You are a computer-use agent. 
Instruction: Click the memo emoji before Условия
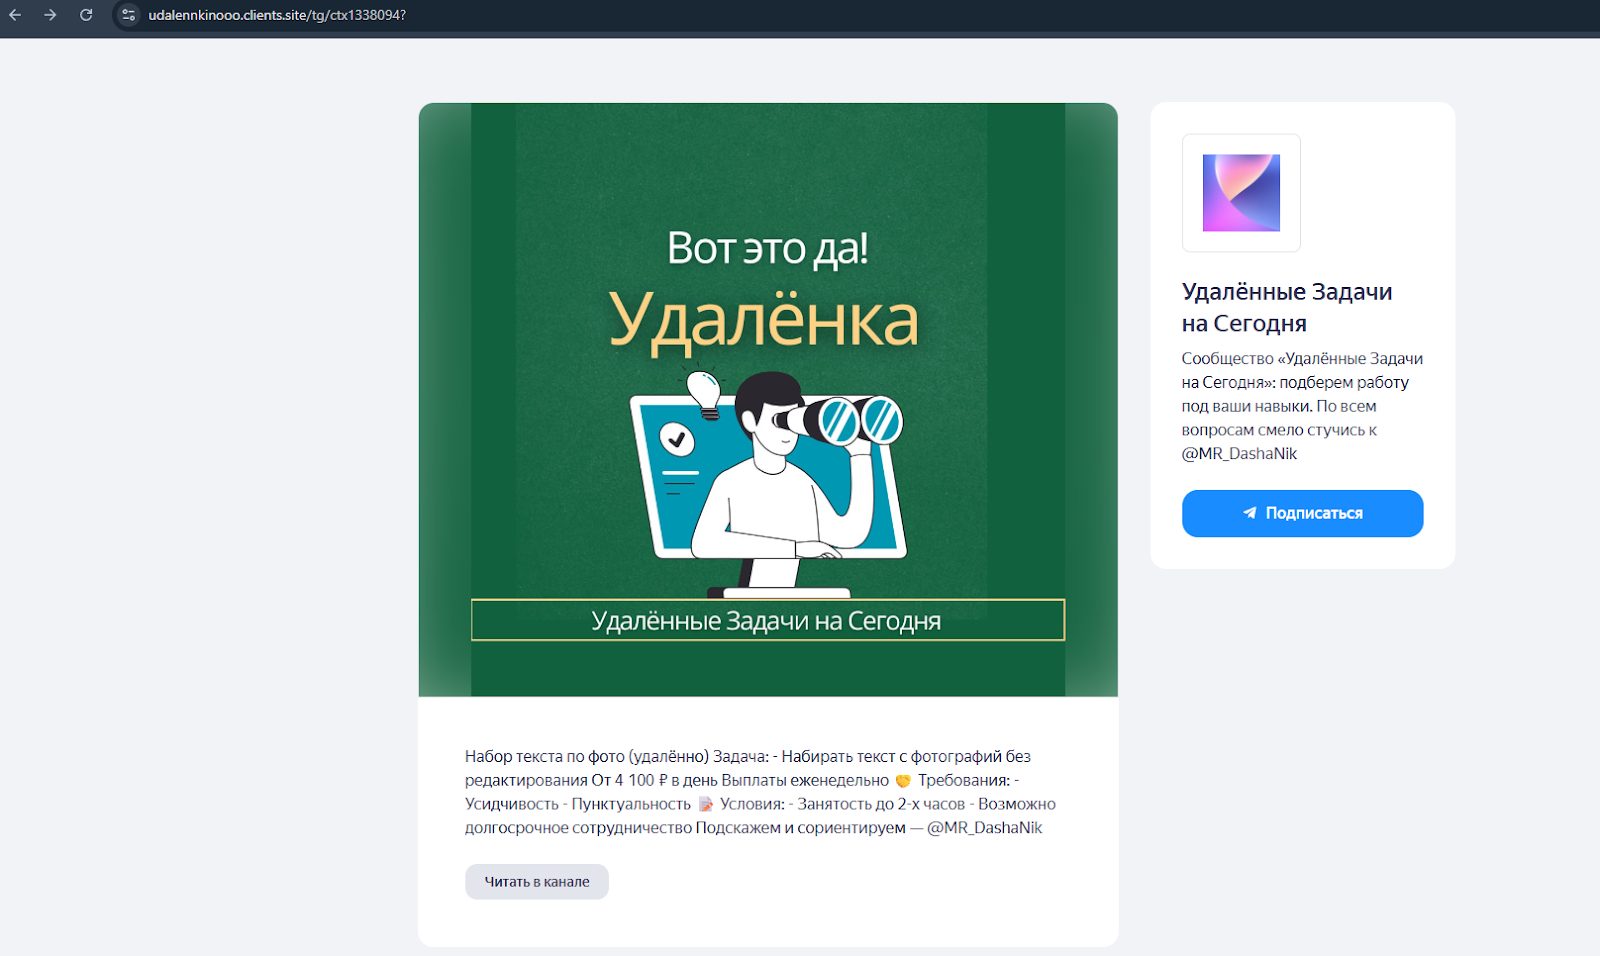pyautogui.click(x=705, y=804)
